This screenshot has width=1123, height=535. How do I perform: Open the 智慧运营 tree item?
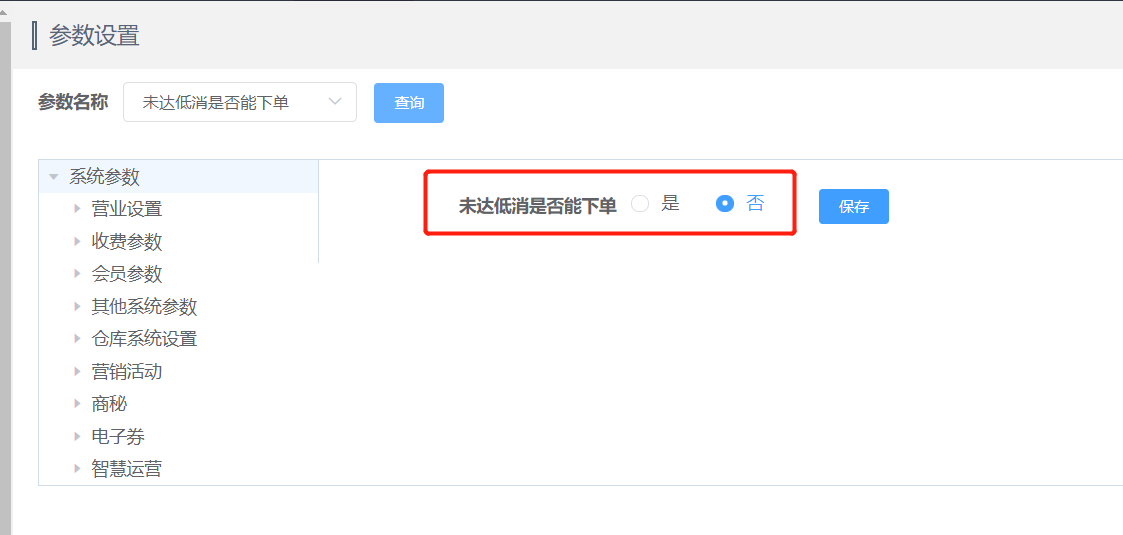pos(127,469)
